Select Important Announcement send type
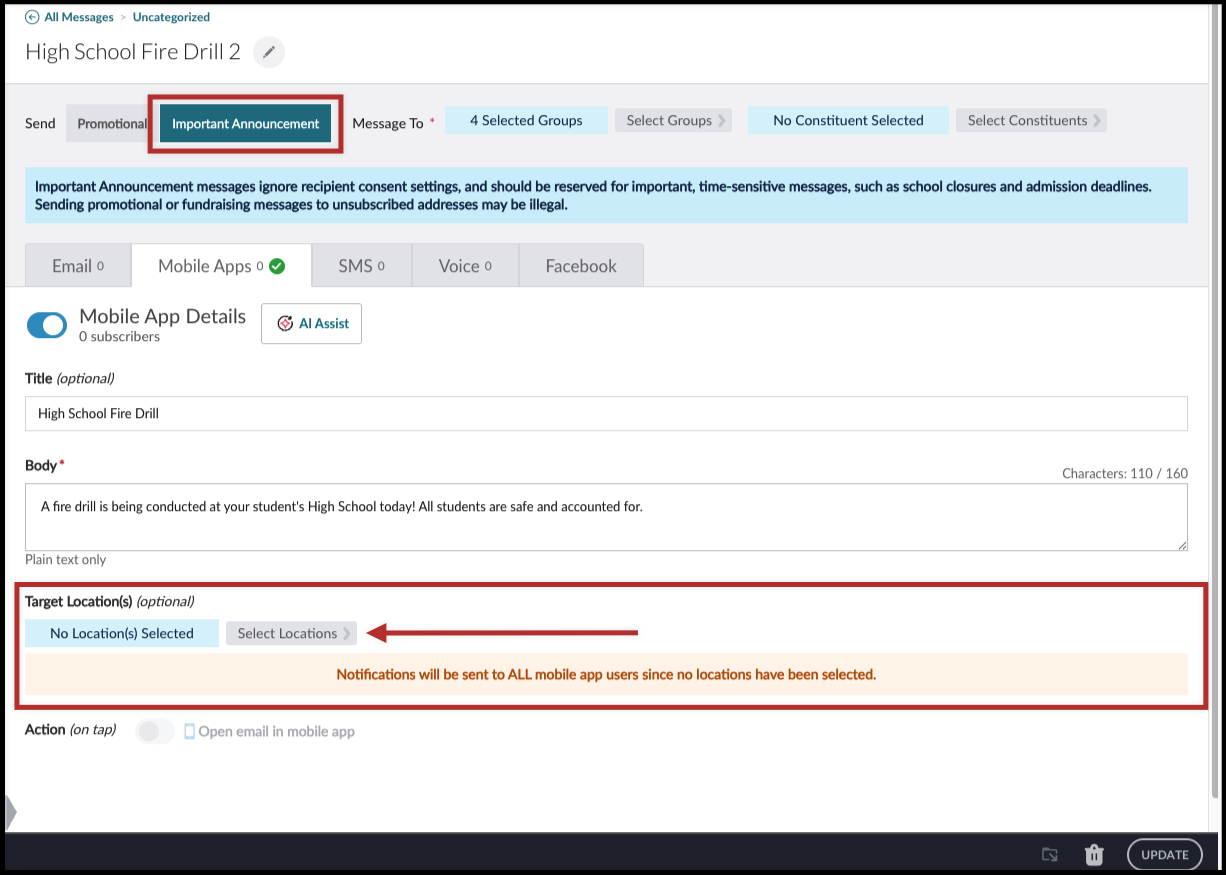 pos(245,123)
